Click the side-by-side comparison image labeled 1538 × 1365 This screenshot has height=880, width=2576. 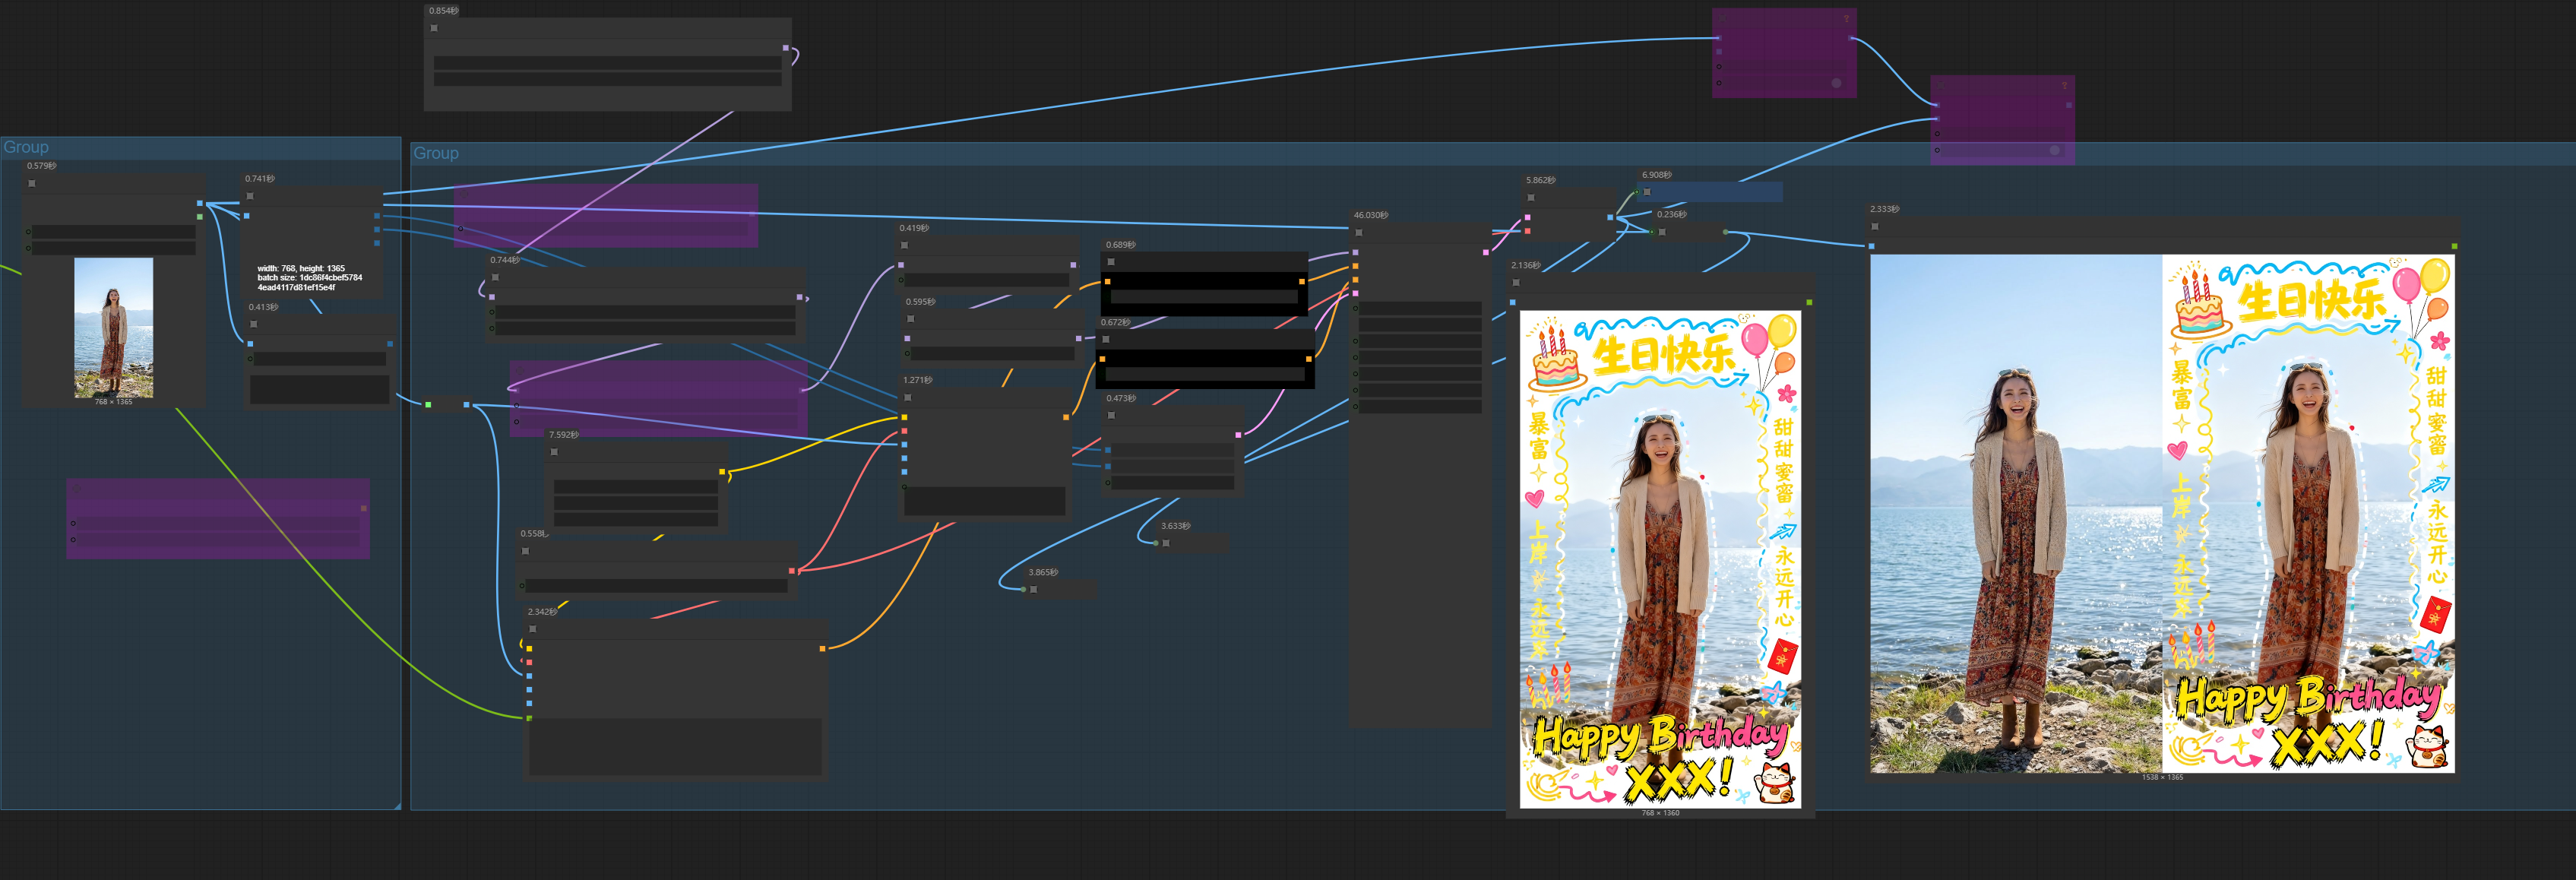[x=2162, y=513]
